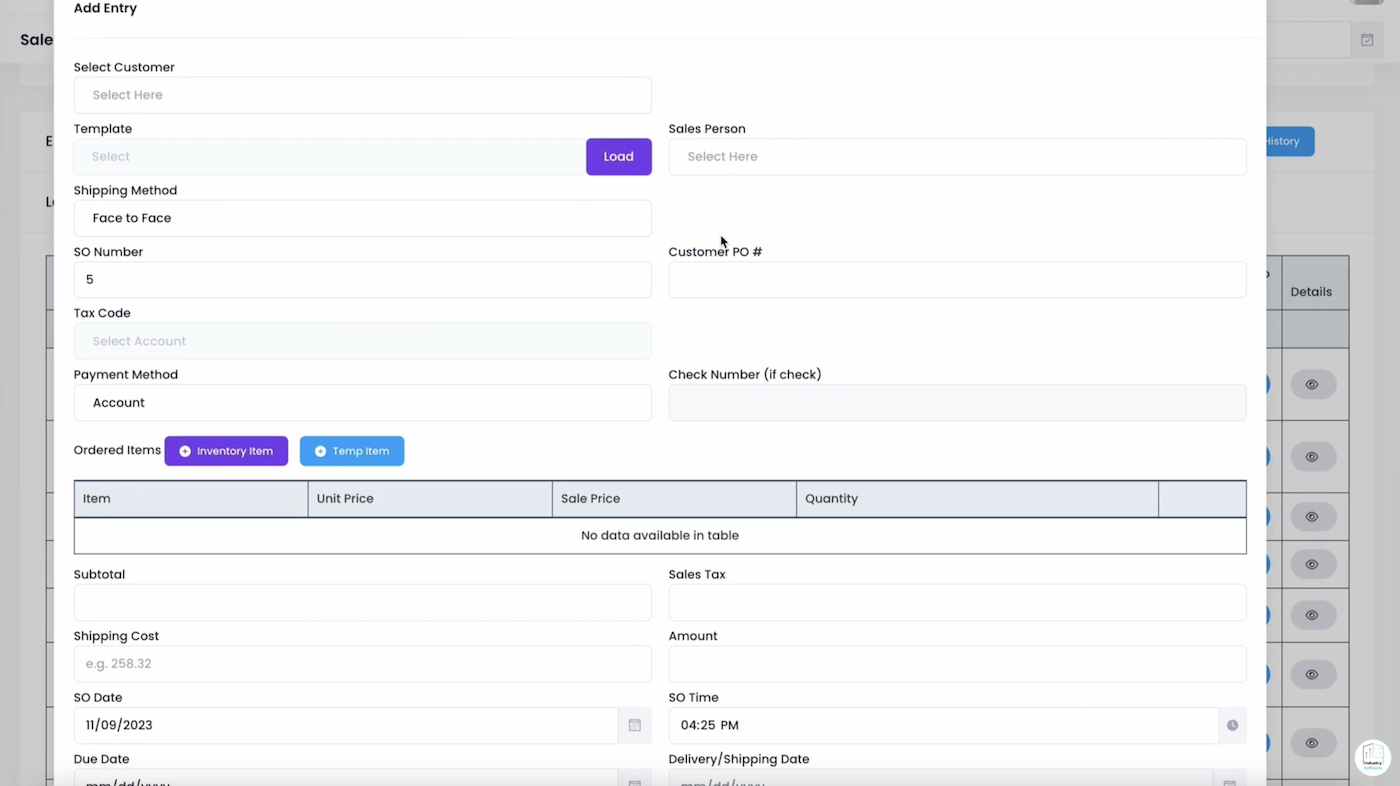Open the calendar picker for SO Date
Viewport: 1400px width, 786px height.
coord(634,725)
